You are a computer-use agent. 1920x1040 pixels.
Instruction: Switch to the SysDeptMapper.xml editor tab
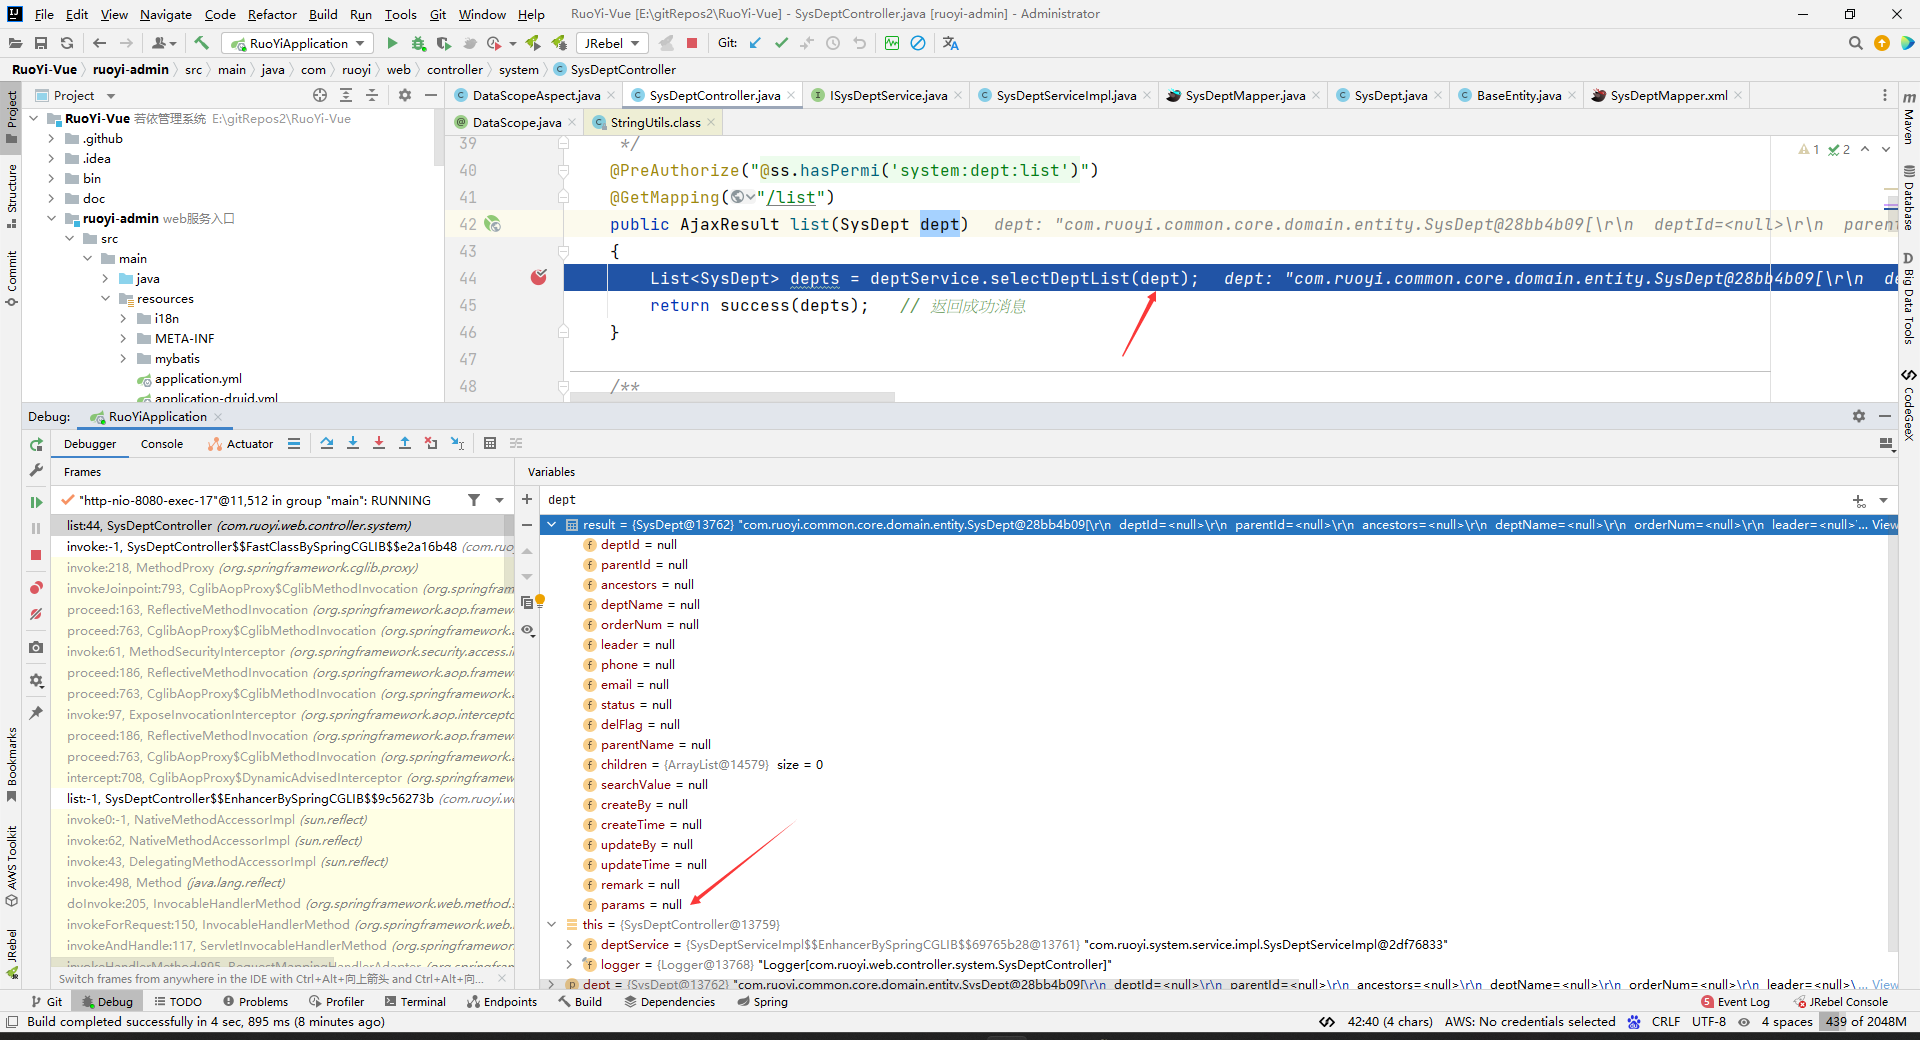coord(1668,95)
